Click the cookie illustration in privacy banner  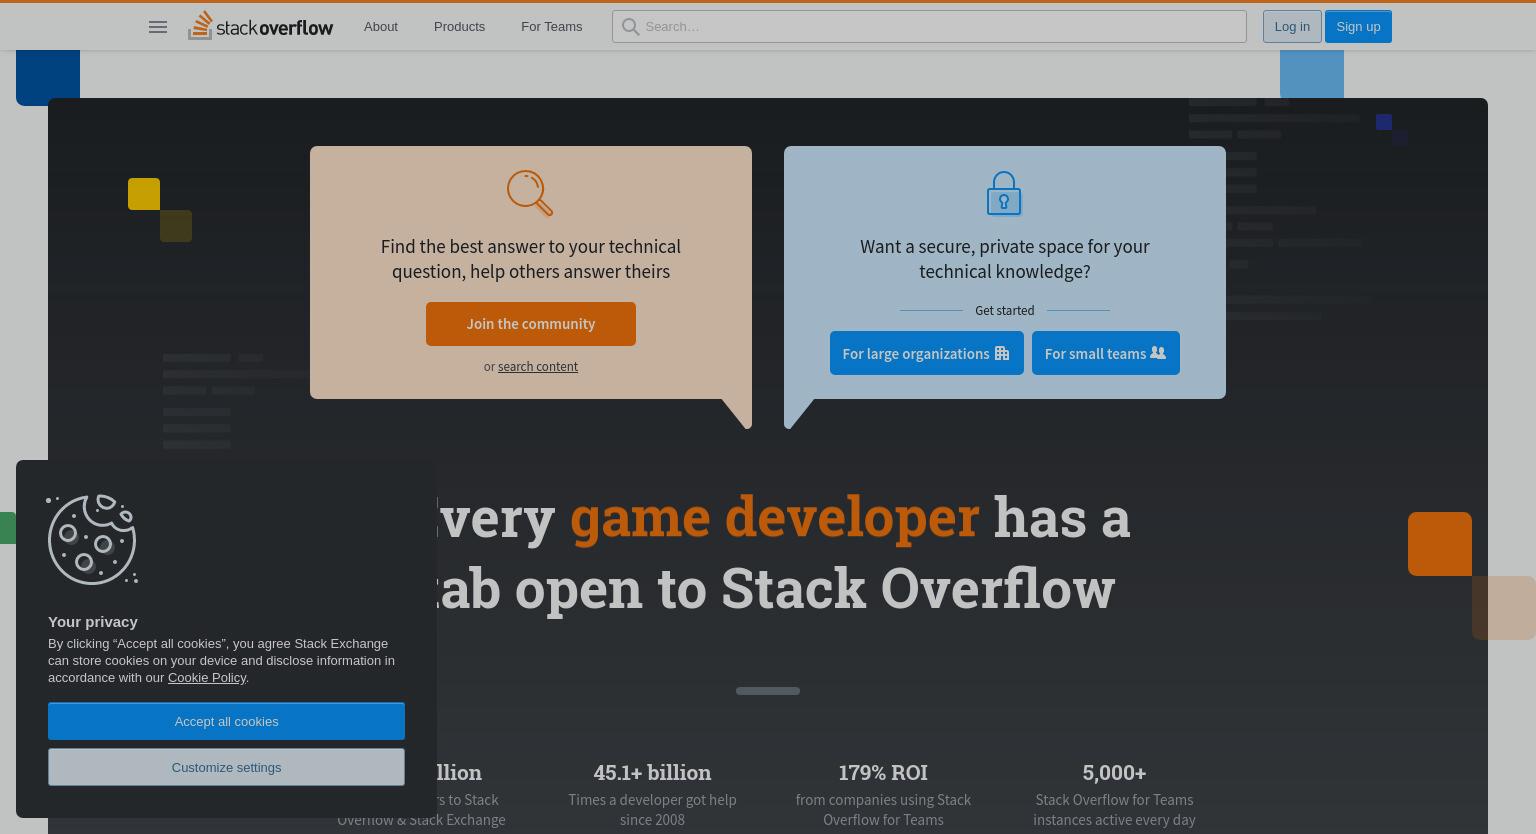(x=92, y=539)
